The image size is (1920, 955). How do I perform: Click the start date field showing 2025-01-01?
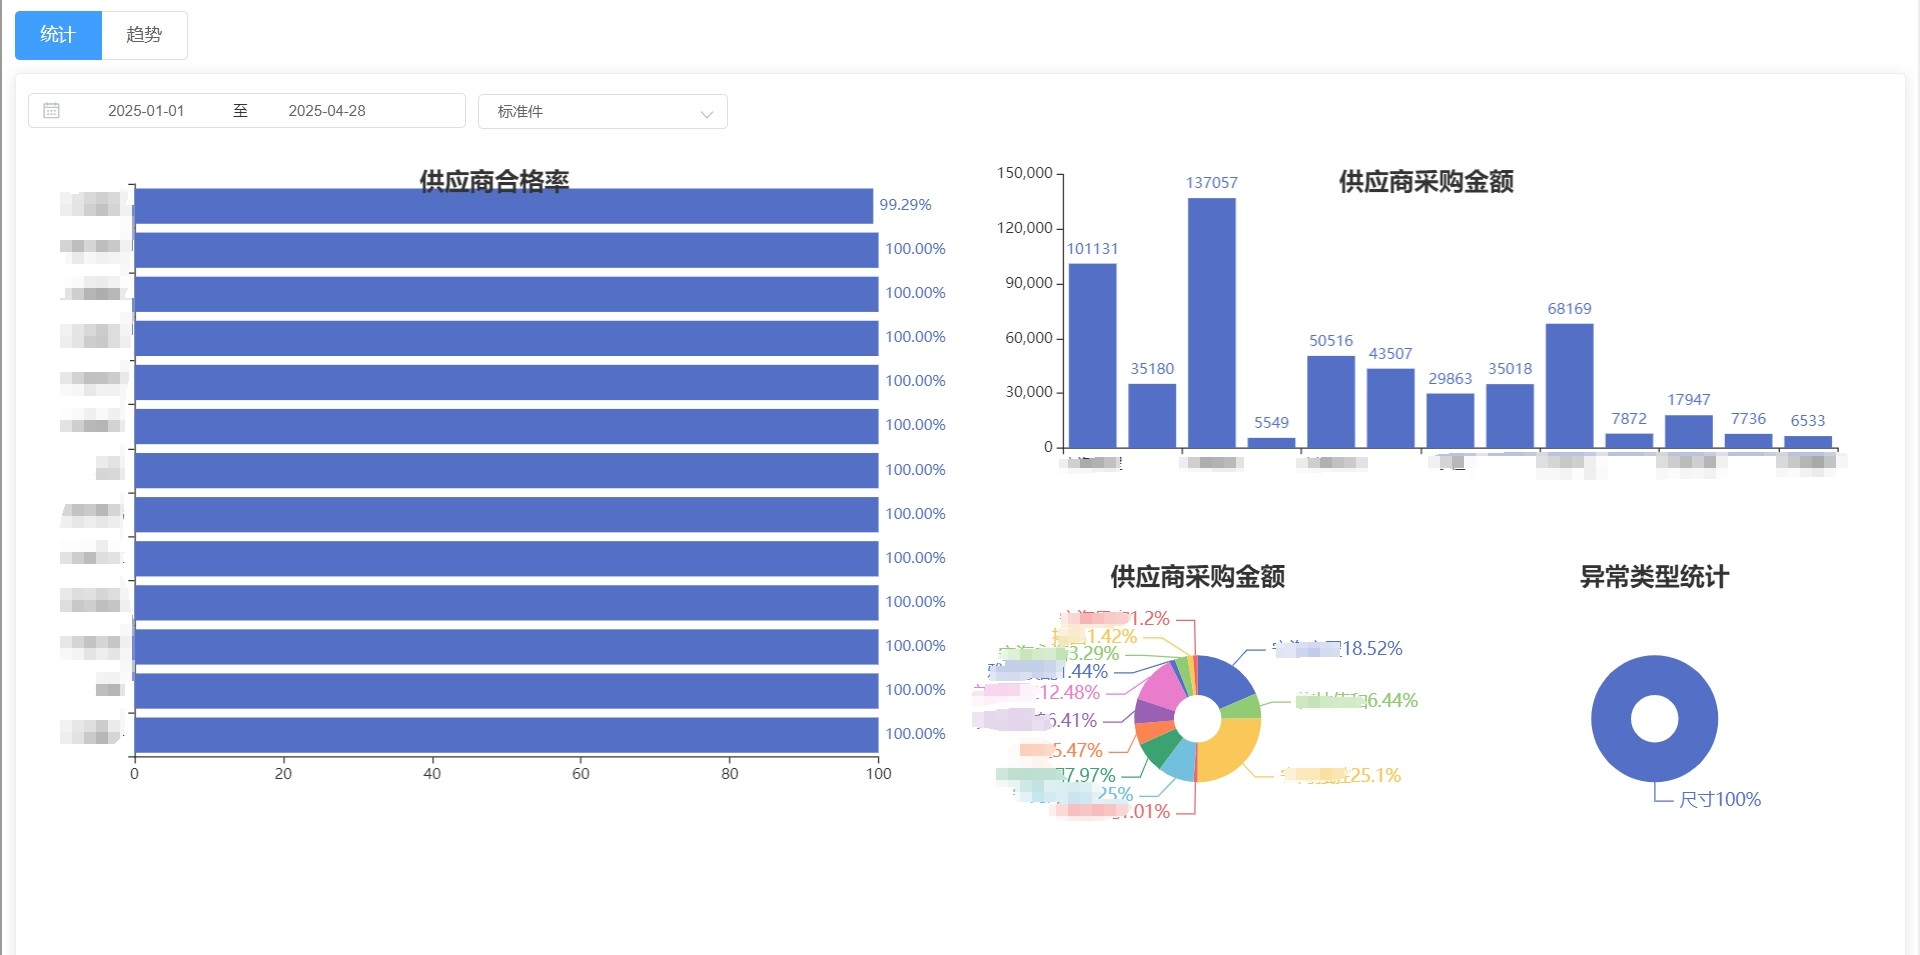coord(146,111)
